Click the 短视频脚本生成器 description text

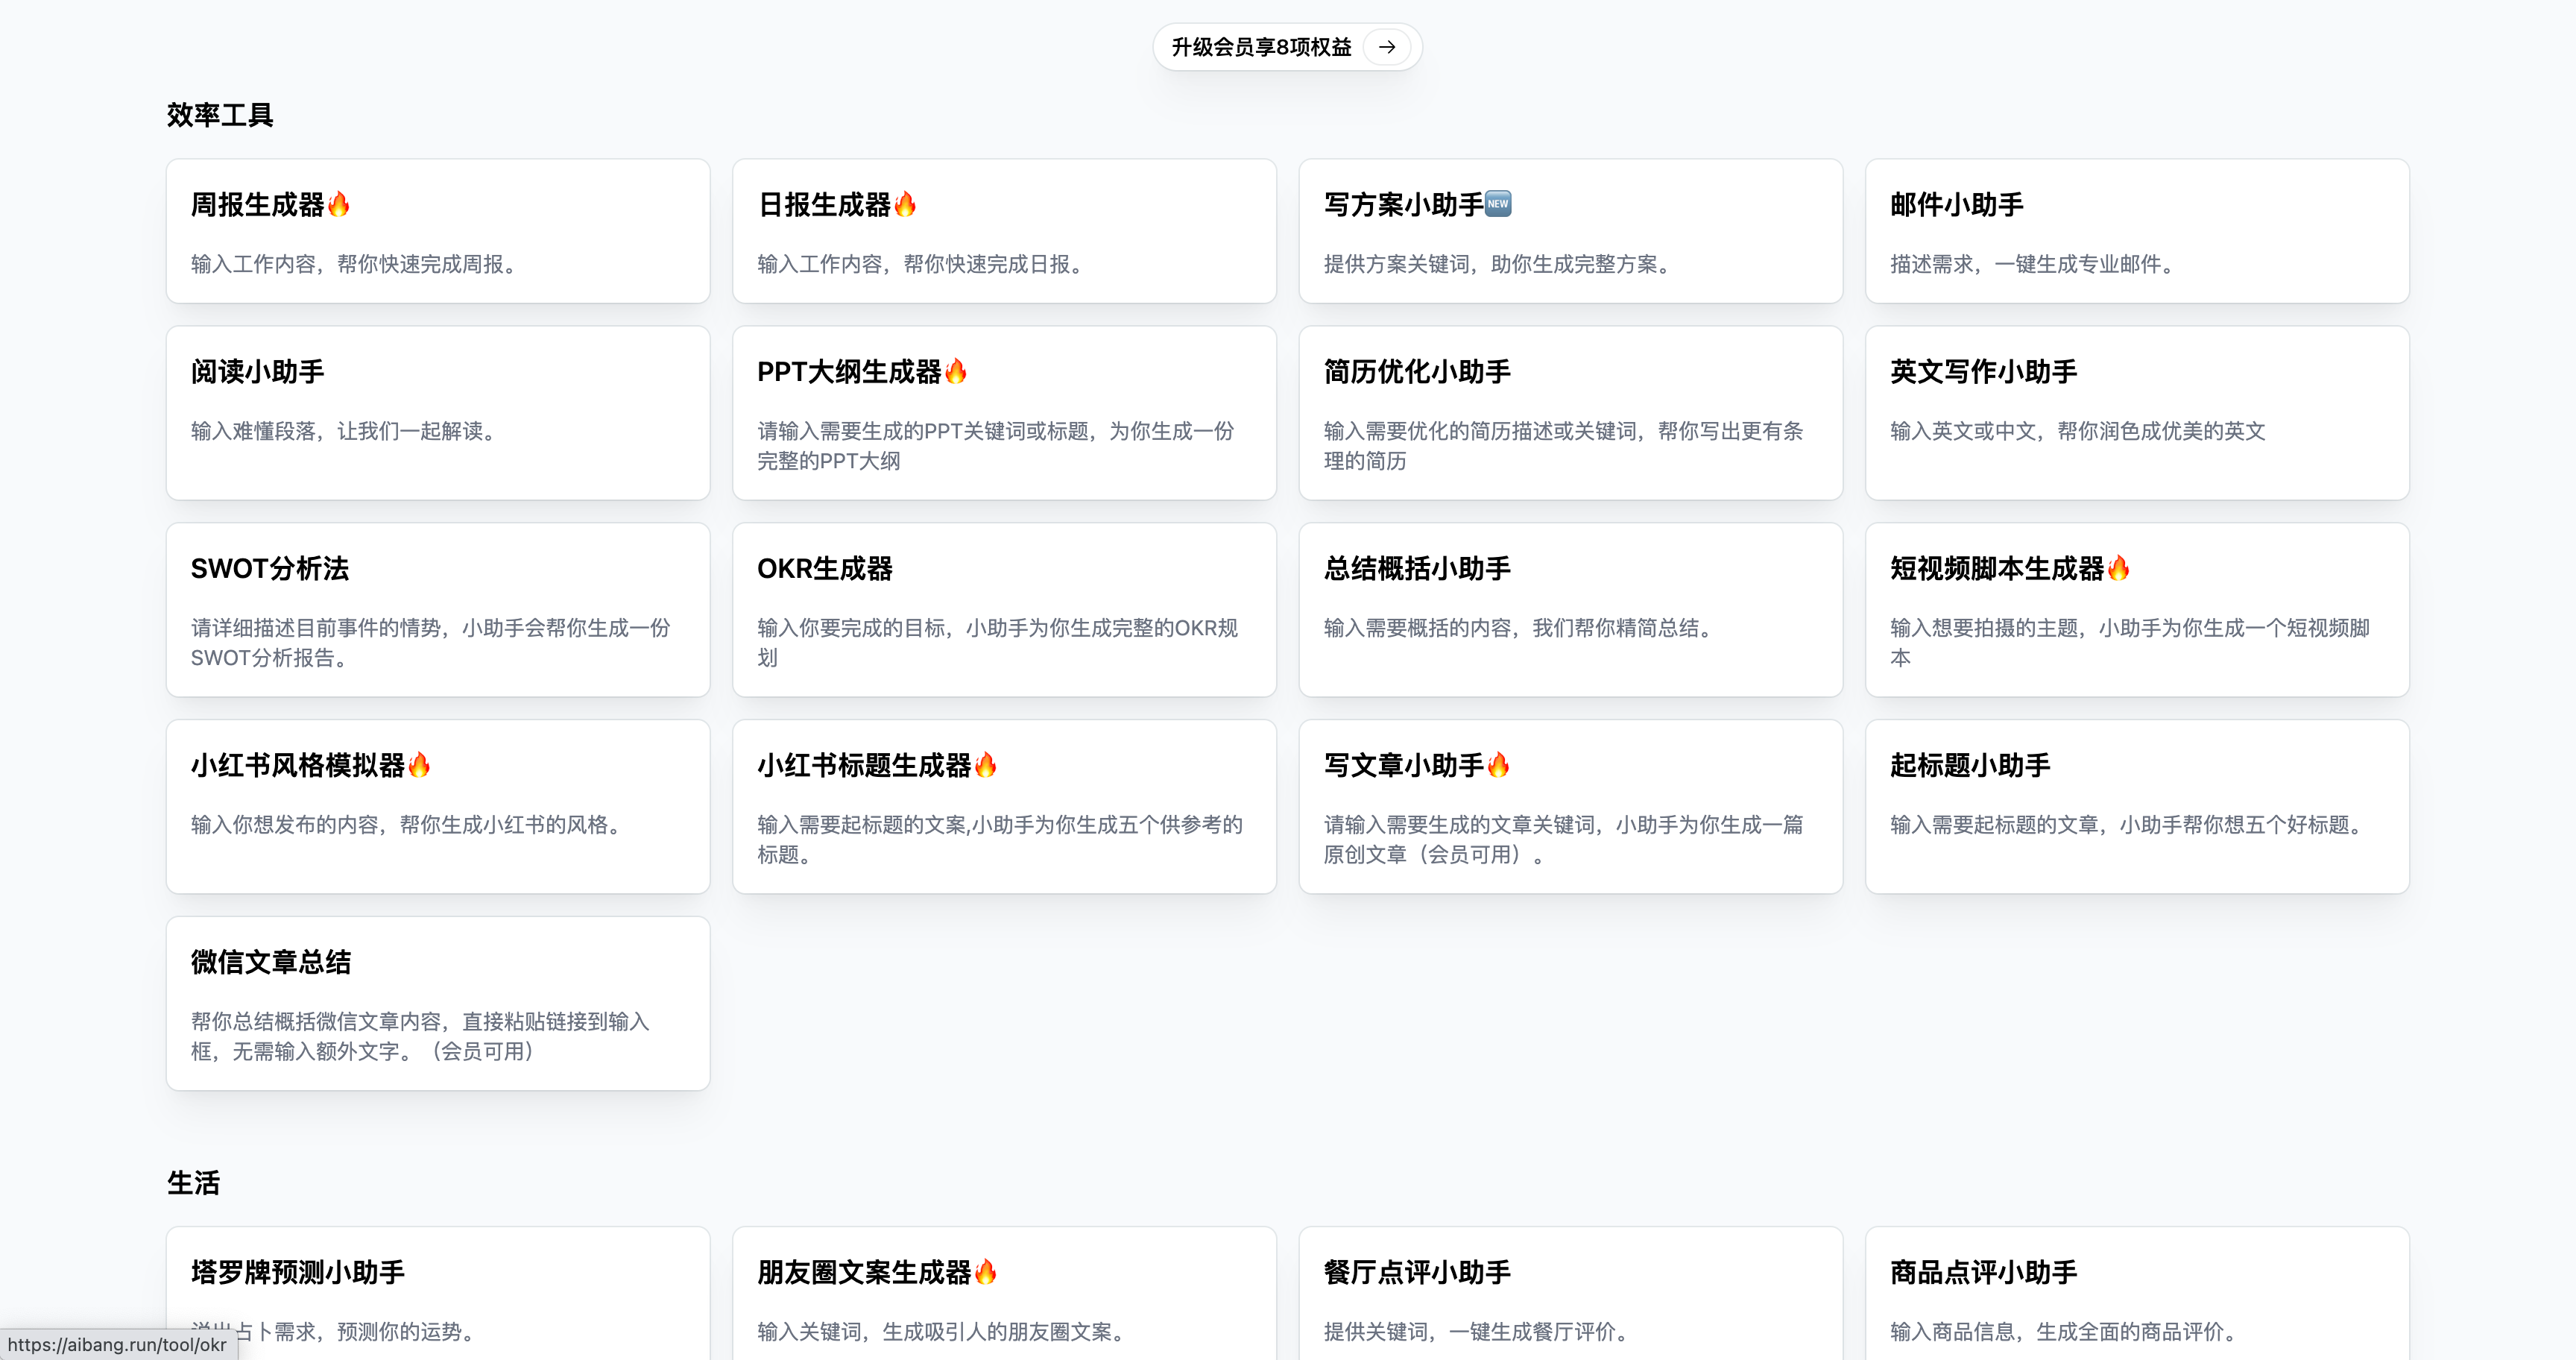point(2130,643)
